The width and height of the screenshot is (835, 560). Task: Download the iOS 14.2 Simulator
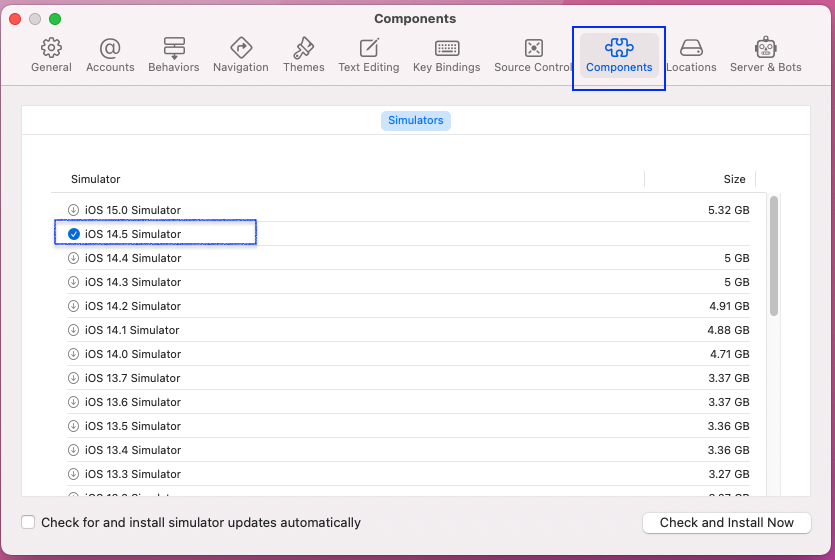tap(73, 306)
